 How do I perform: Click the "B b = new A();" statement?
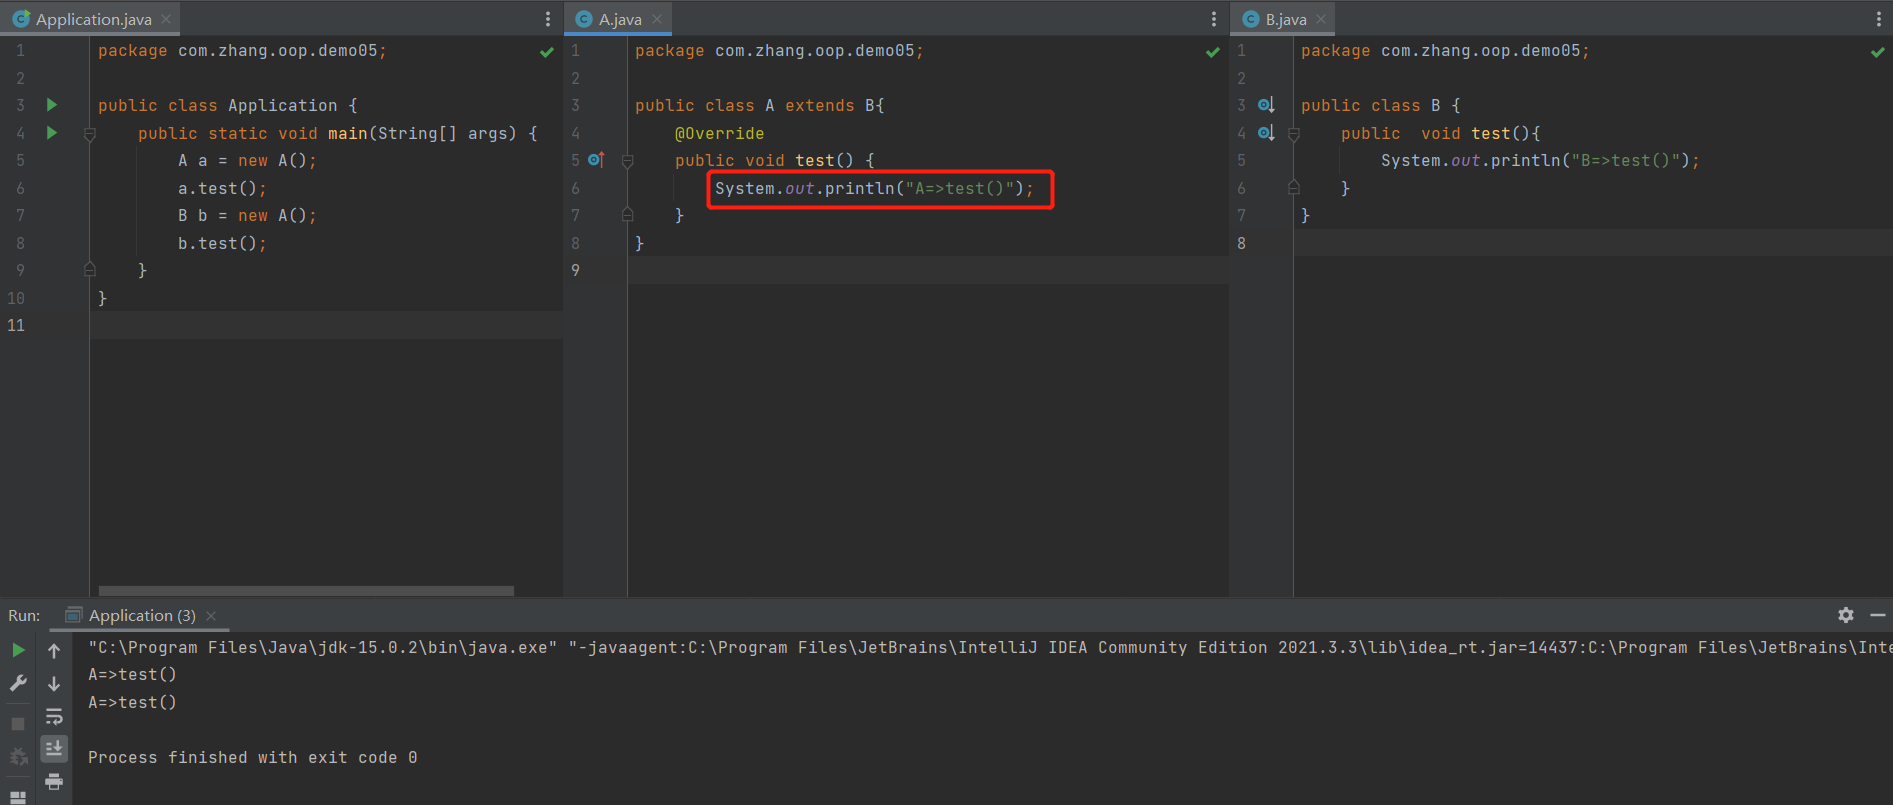[247, 216]
